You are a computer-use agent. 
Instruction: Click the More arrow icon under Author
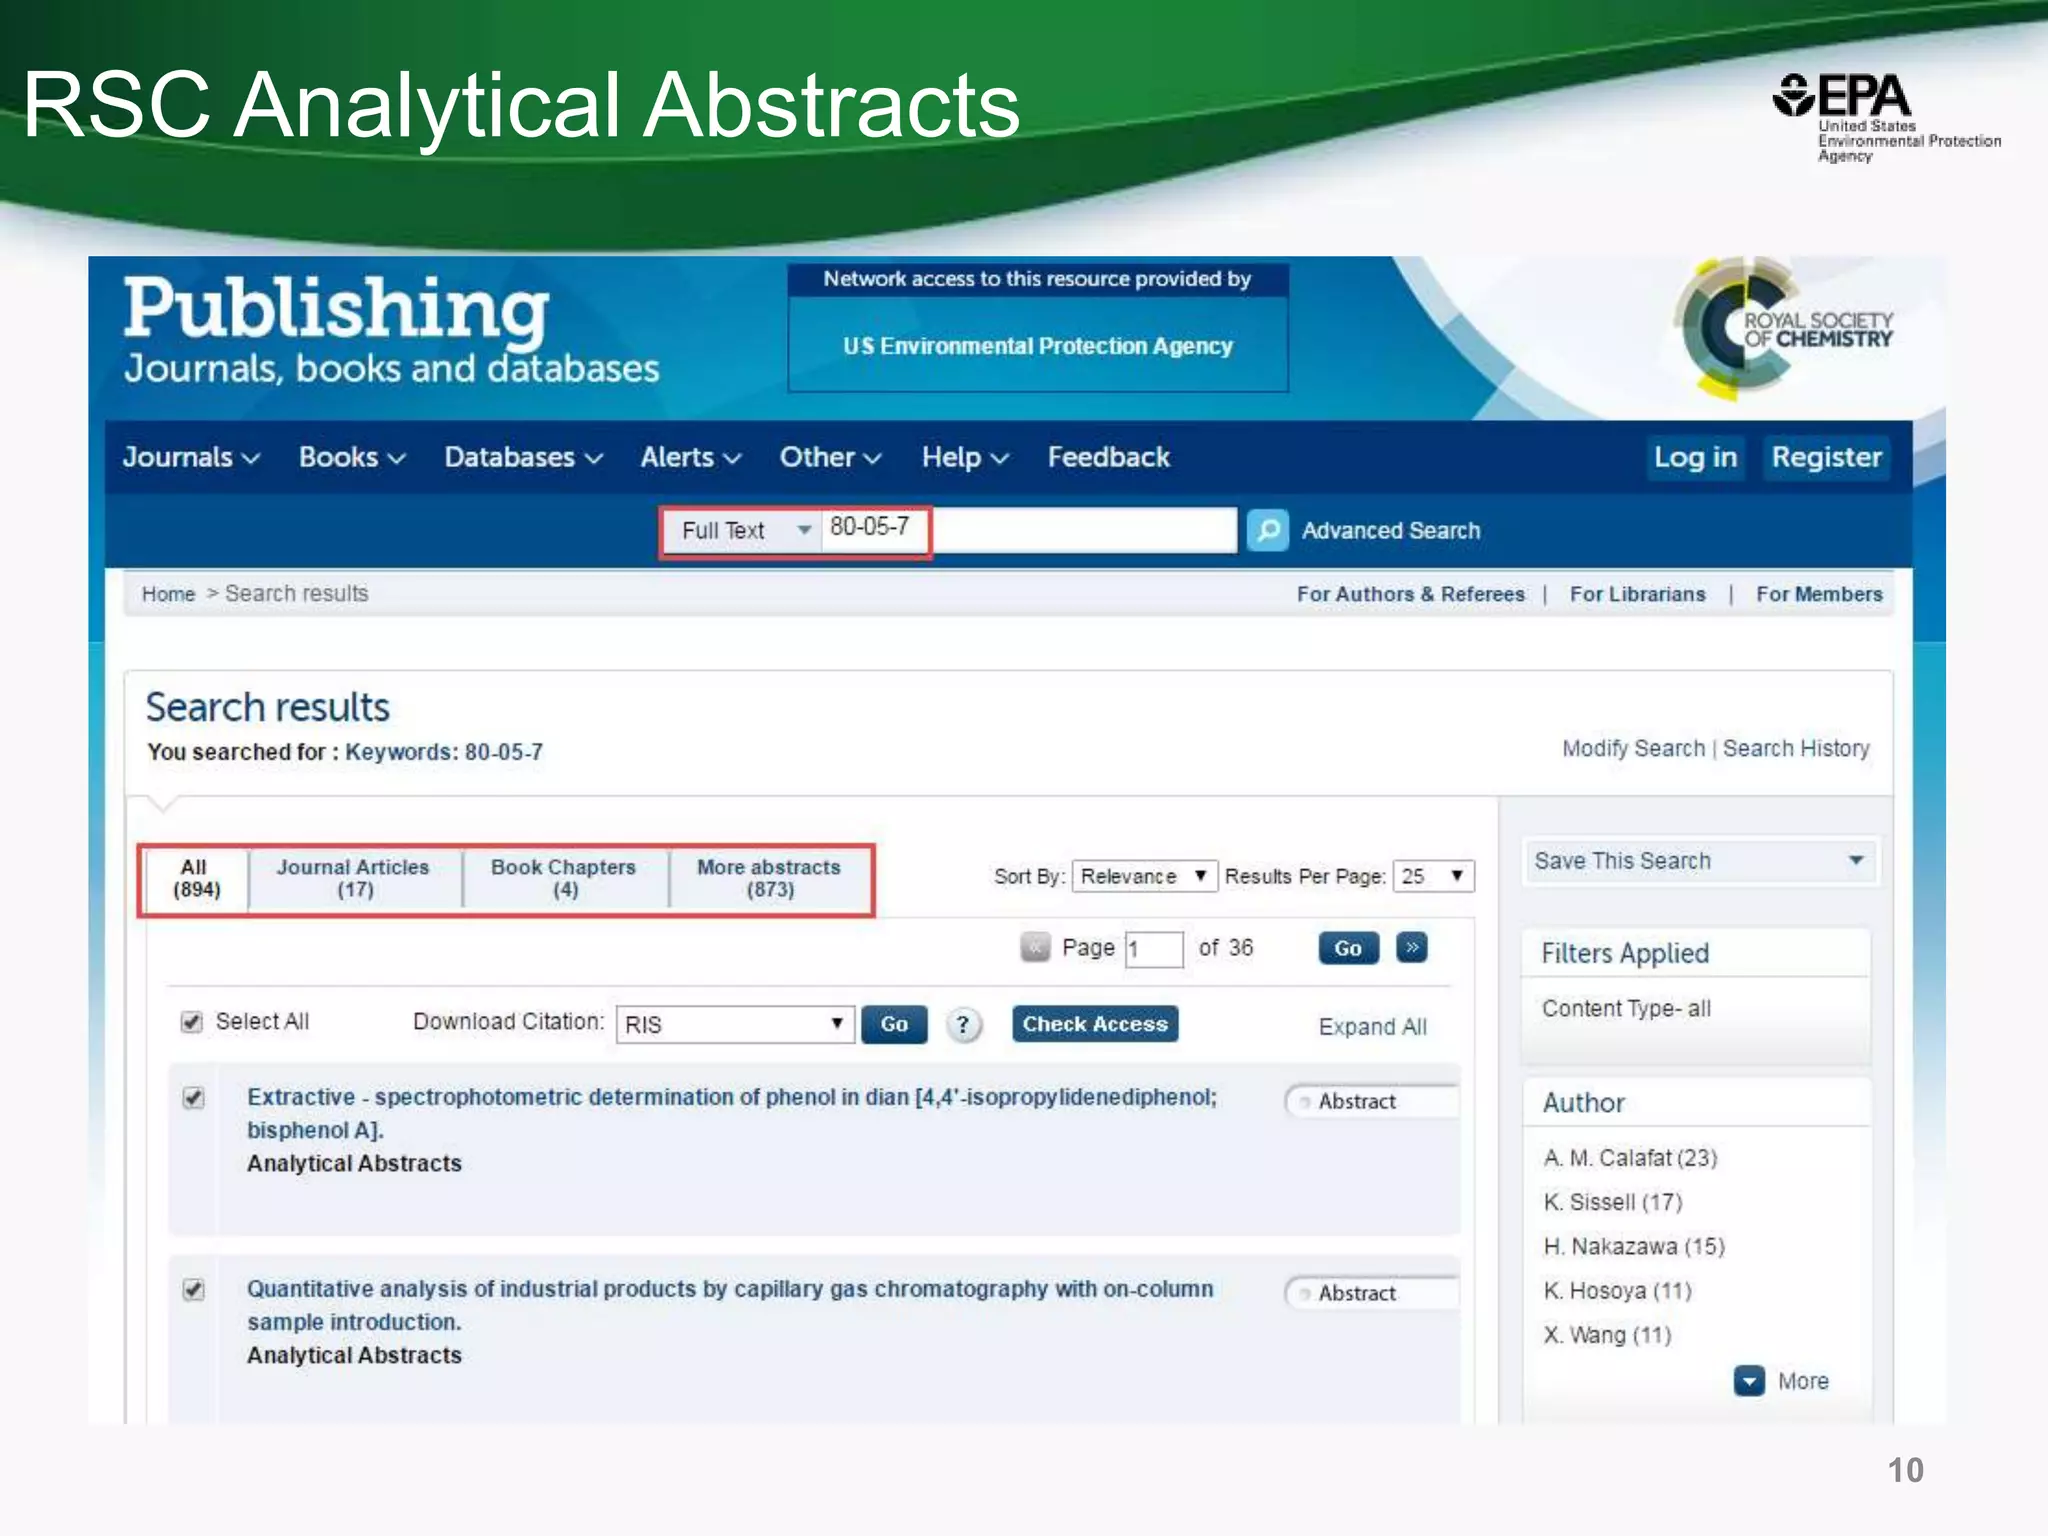pos(1749,1381)
